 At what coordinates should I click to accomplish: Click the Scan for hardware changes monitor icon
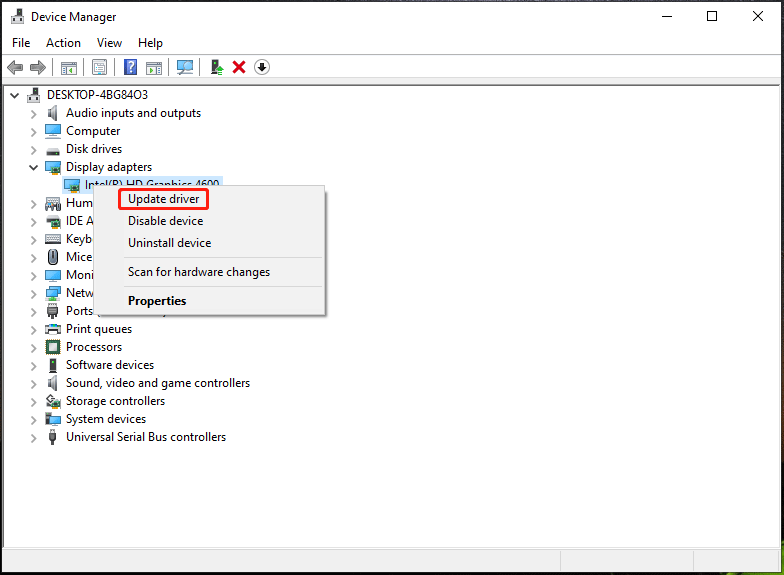(185, 67)
